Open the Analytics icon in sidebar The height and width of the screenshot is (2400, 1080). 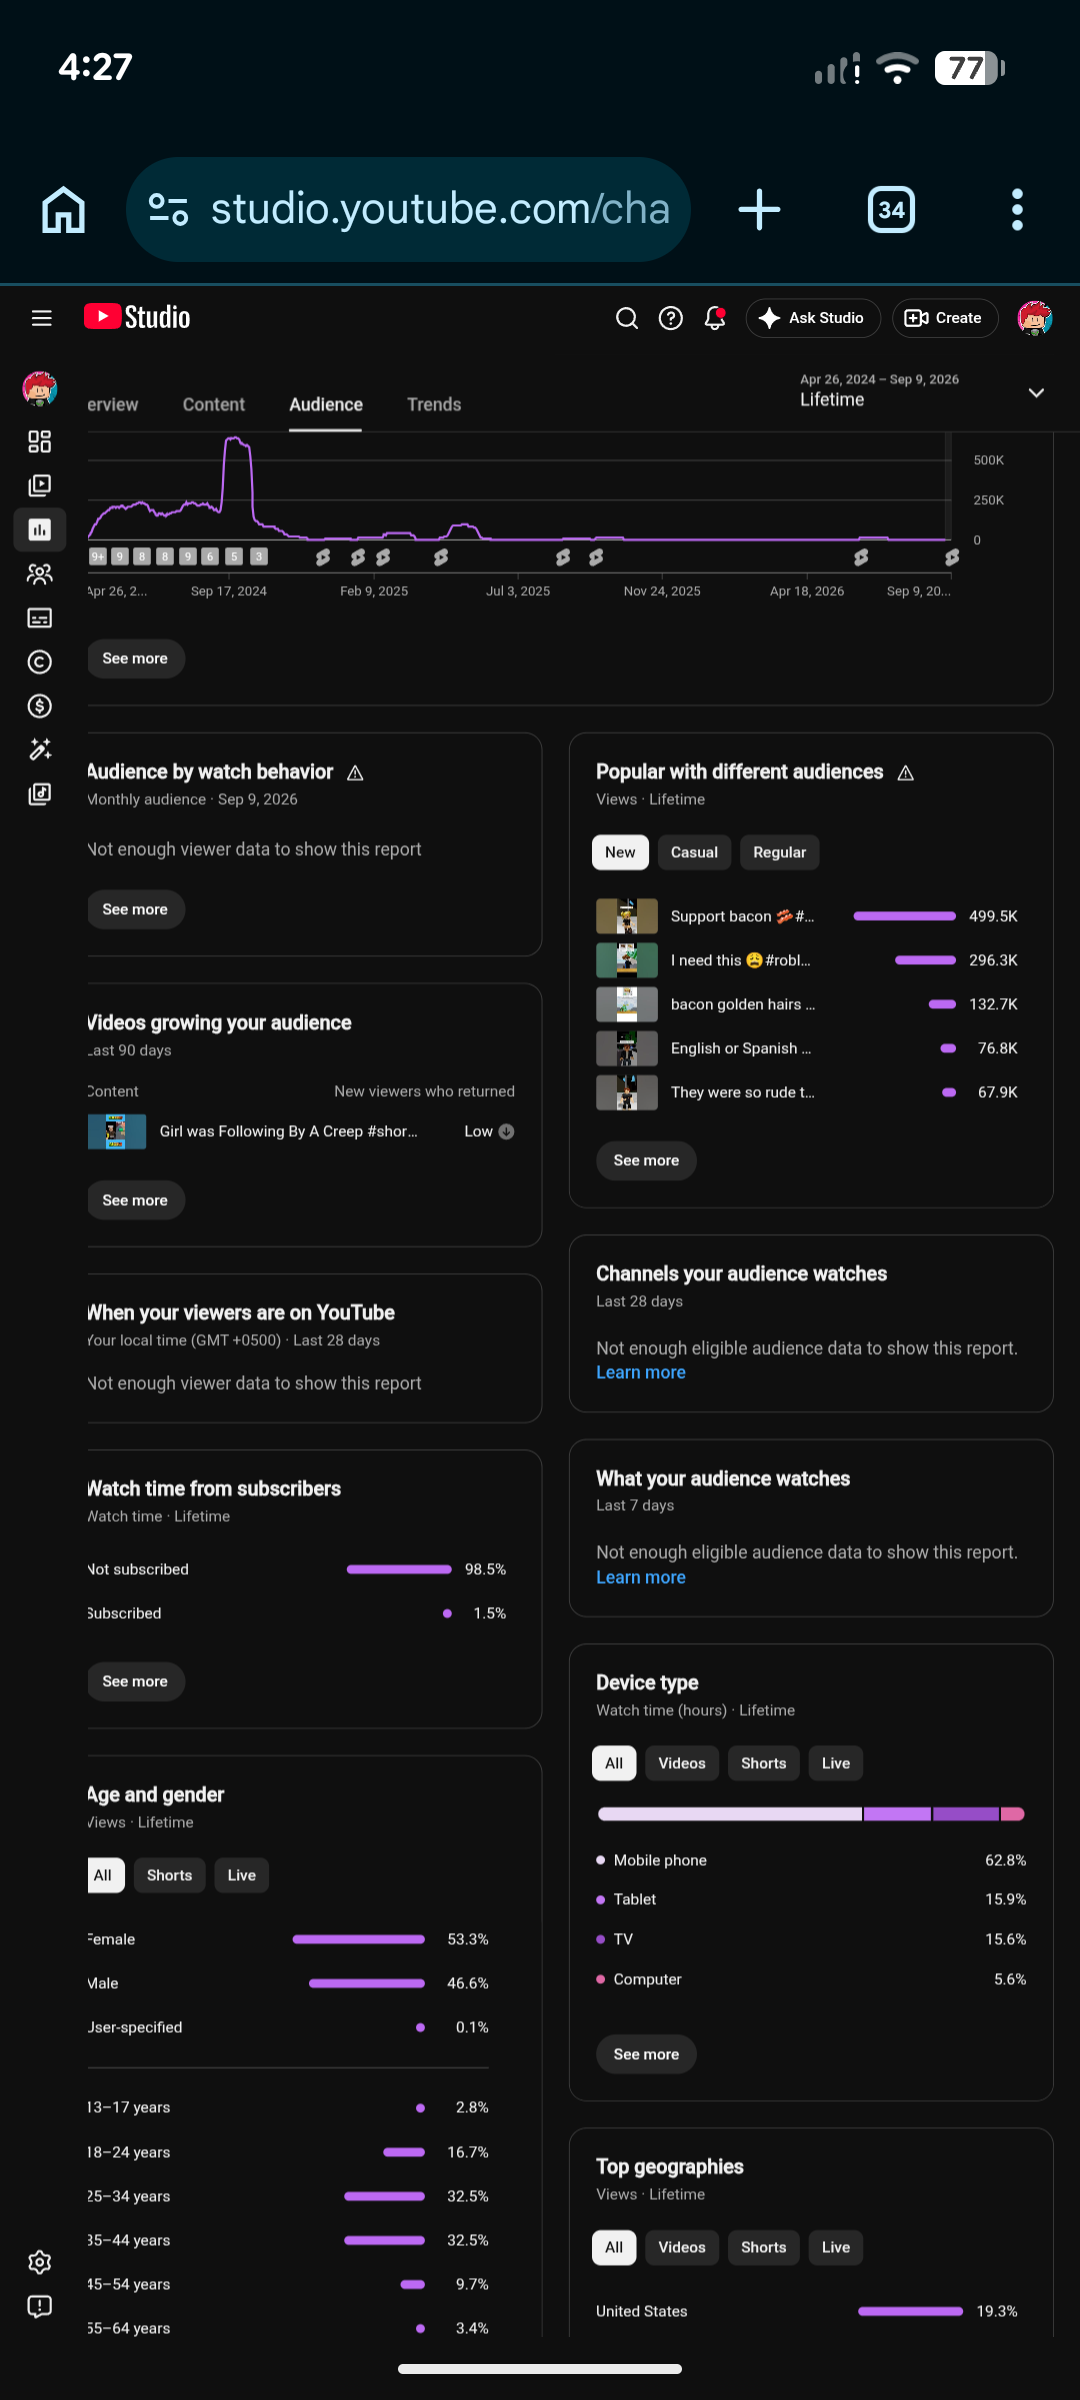point(40,530)
